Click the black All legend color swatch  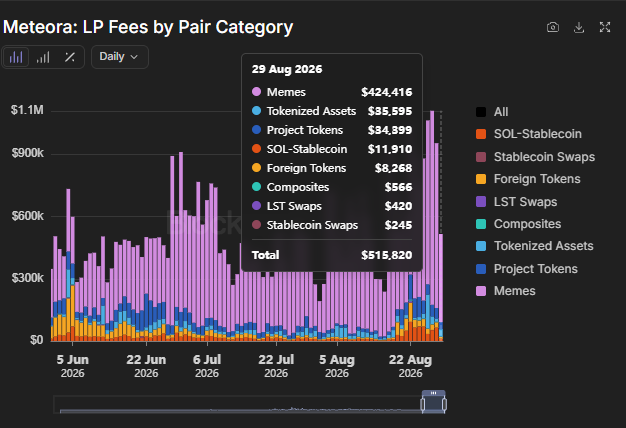coord(481,112)
